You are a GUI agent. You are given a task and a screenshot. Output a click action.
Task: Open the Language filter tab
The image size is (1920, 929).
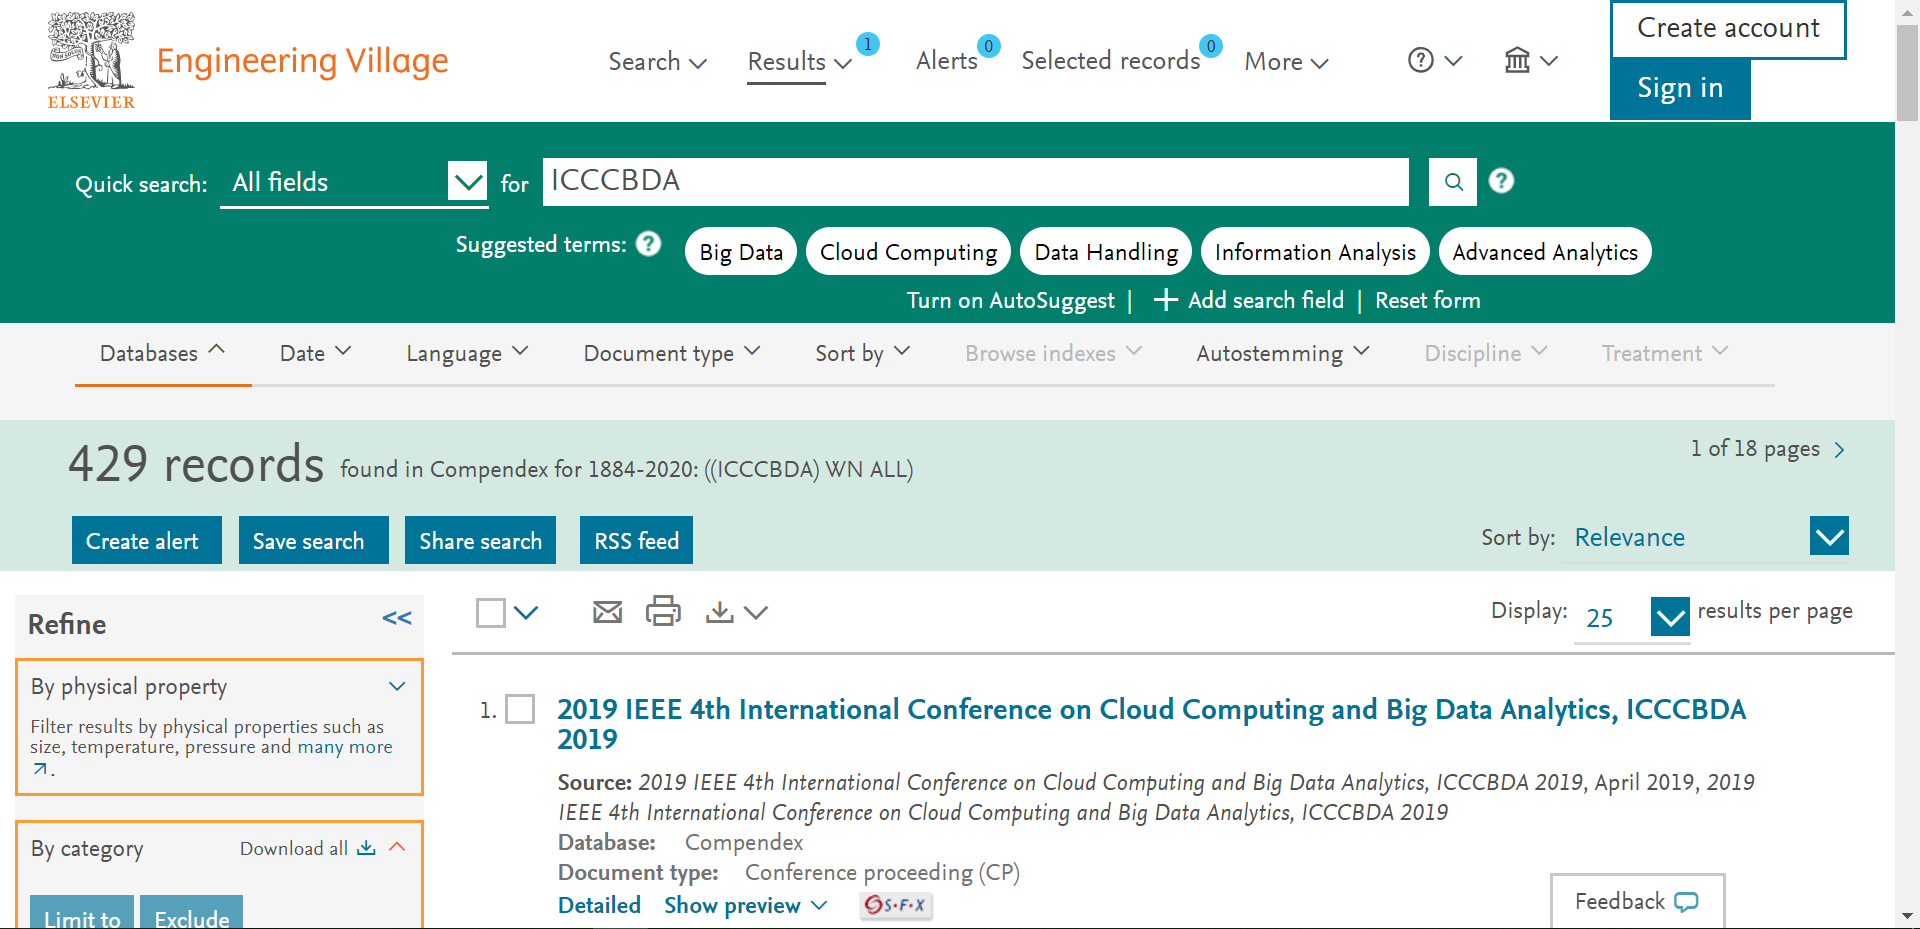pyautogui.click(x=467, y=353)
